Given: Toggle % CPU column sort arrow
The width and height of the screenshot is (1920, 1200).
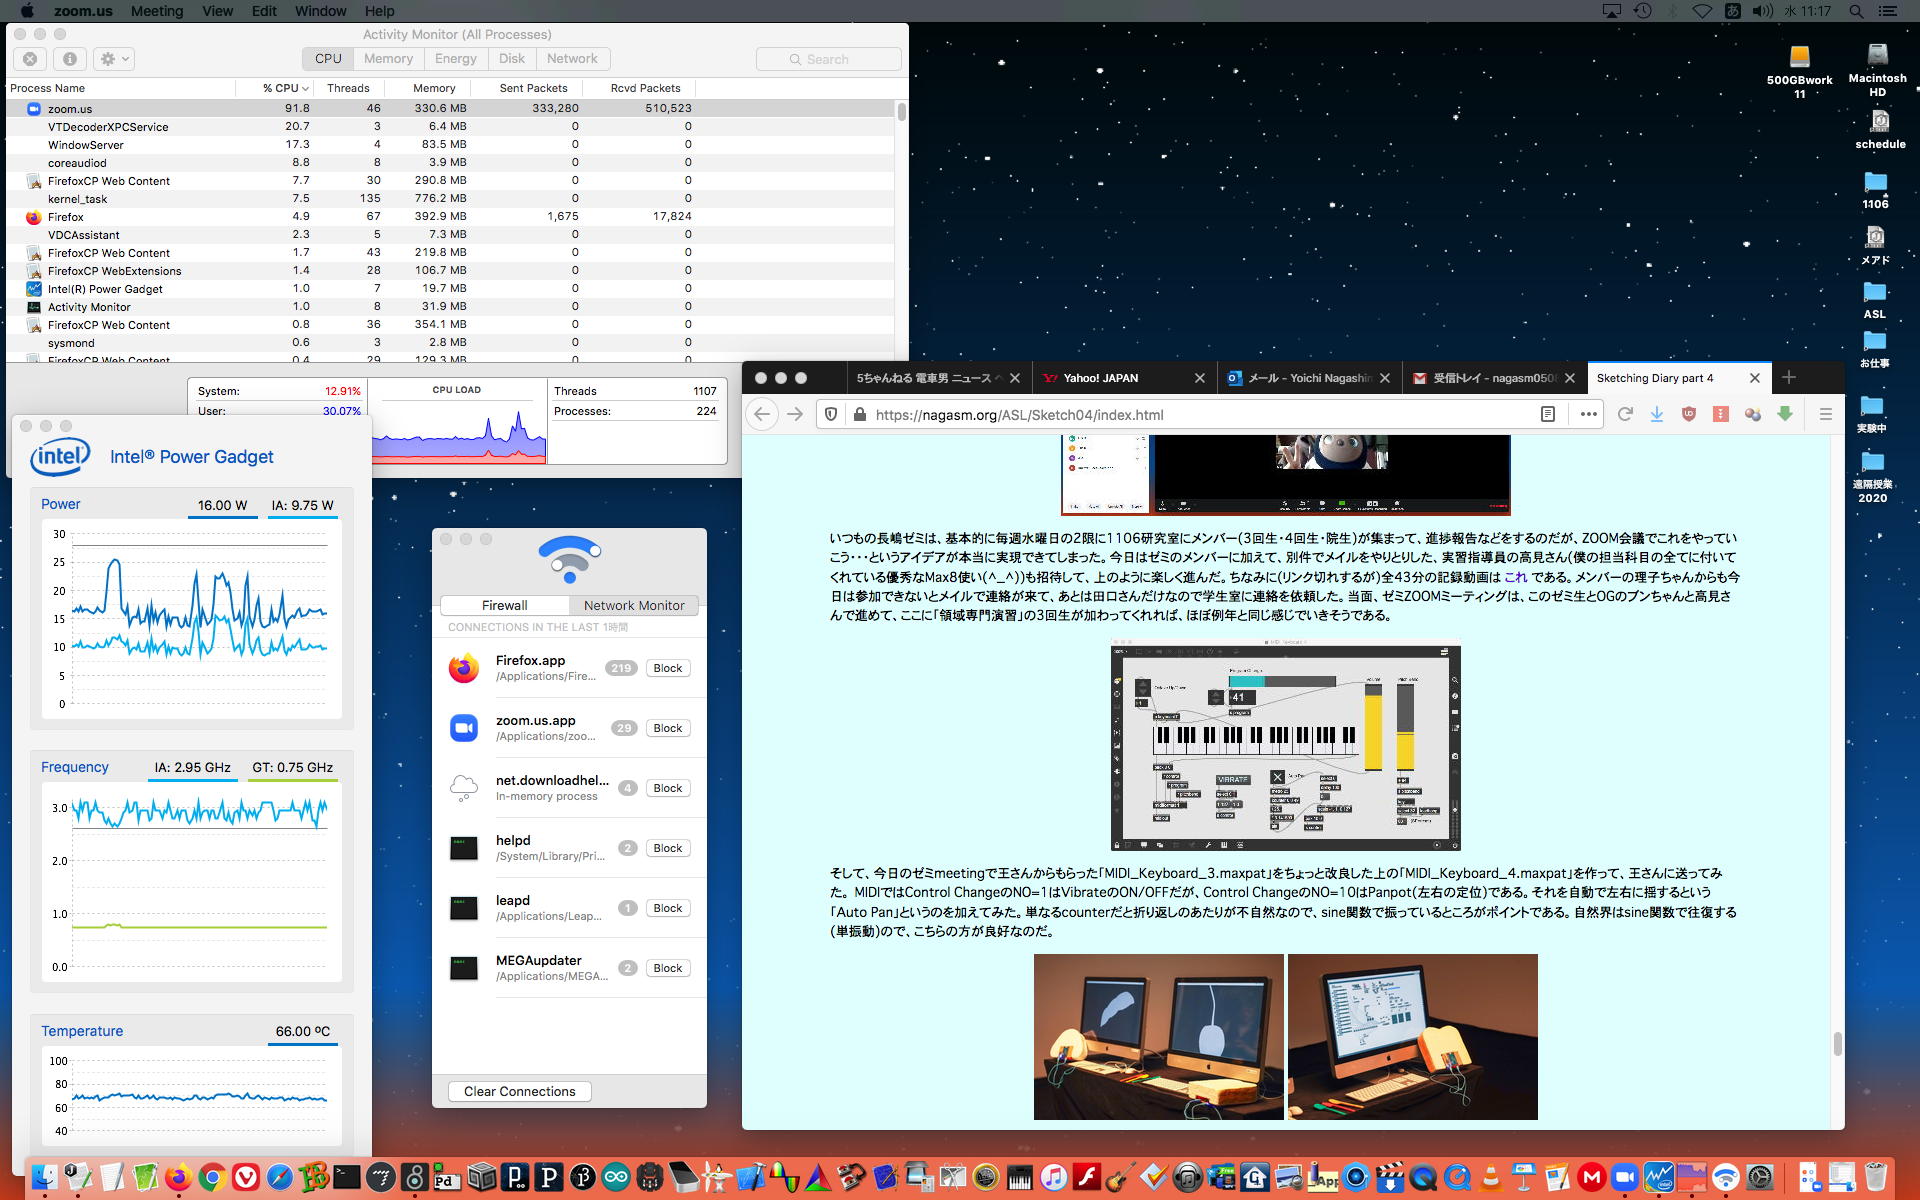Looking at the screenshot, I should click(305, 88).
